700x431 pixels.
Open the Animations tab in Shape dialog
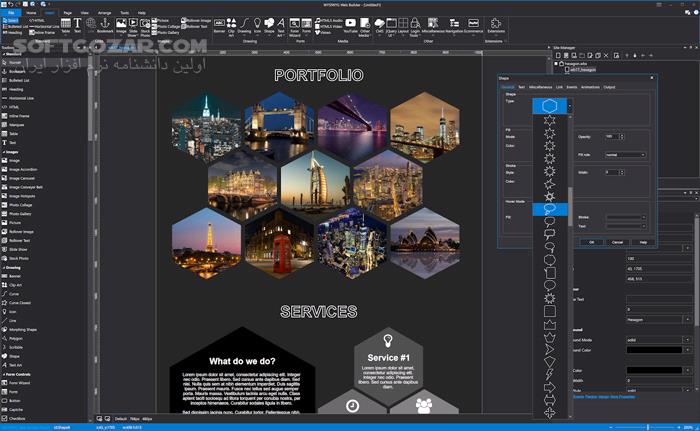pyautogui.click(x=590, y=87)
